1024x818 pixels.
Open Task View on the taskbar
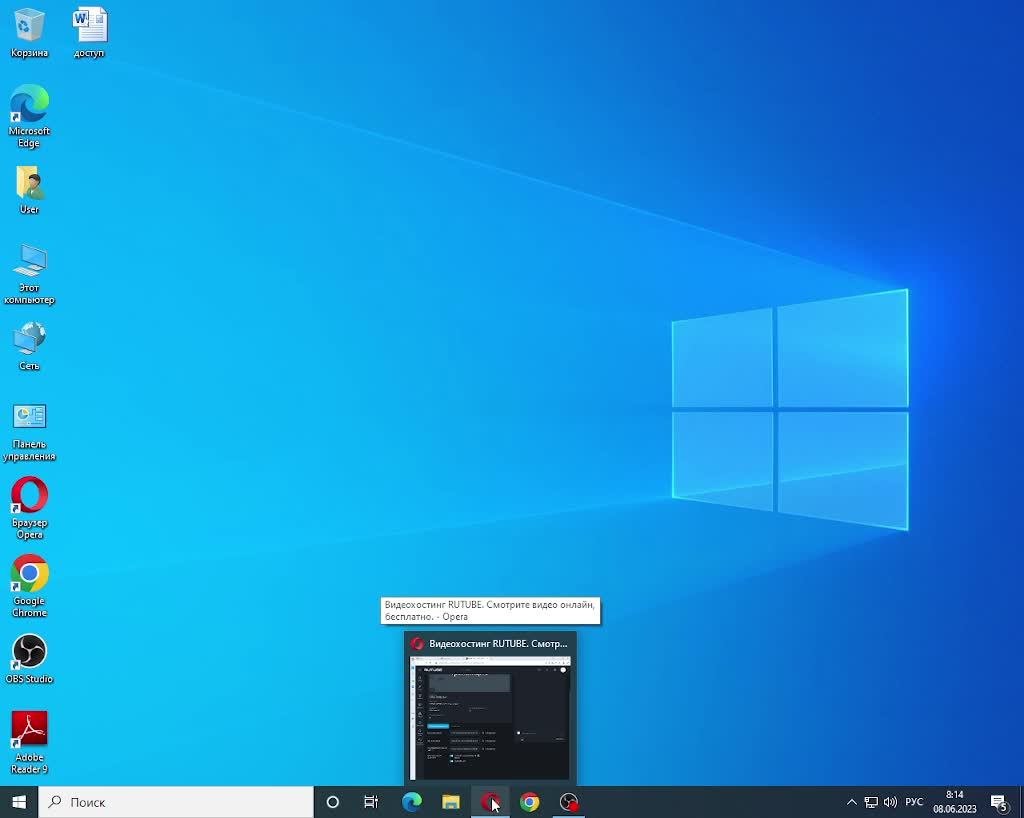pyautogui.click(x=371, y=802)
